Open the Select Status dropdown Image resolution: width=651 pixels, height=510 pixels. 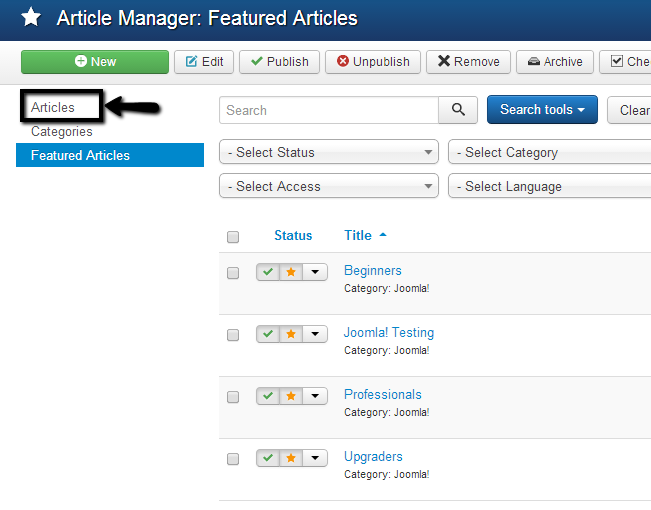(x=329, y=153)
